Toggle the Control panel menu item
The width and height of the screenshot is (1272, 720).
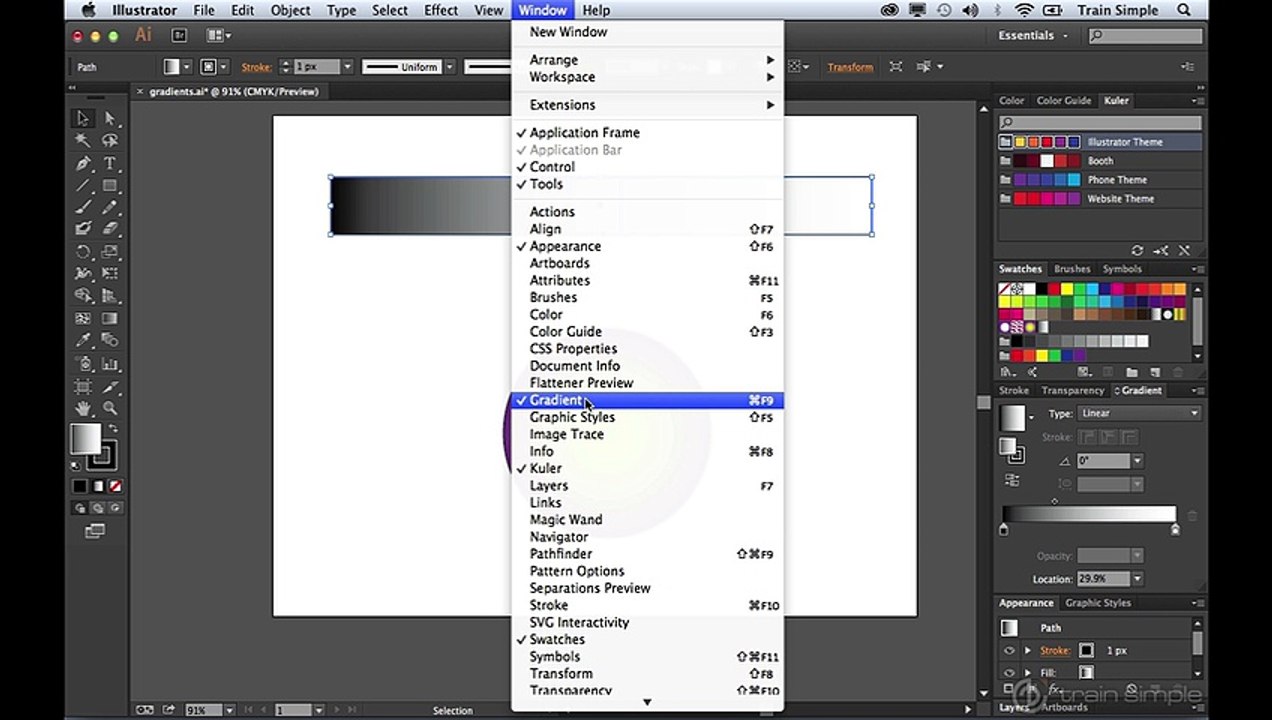click(647, 167)
